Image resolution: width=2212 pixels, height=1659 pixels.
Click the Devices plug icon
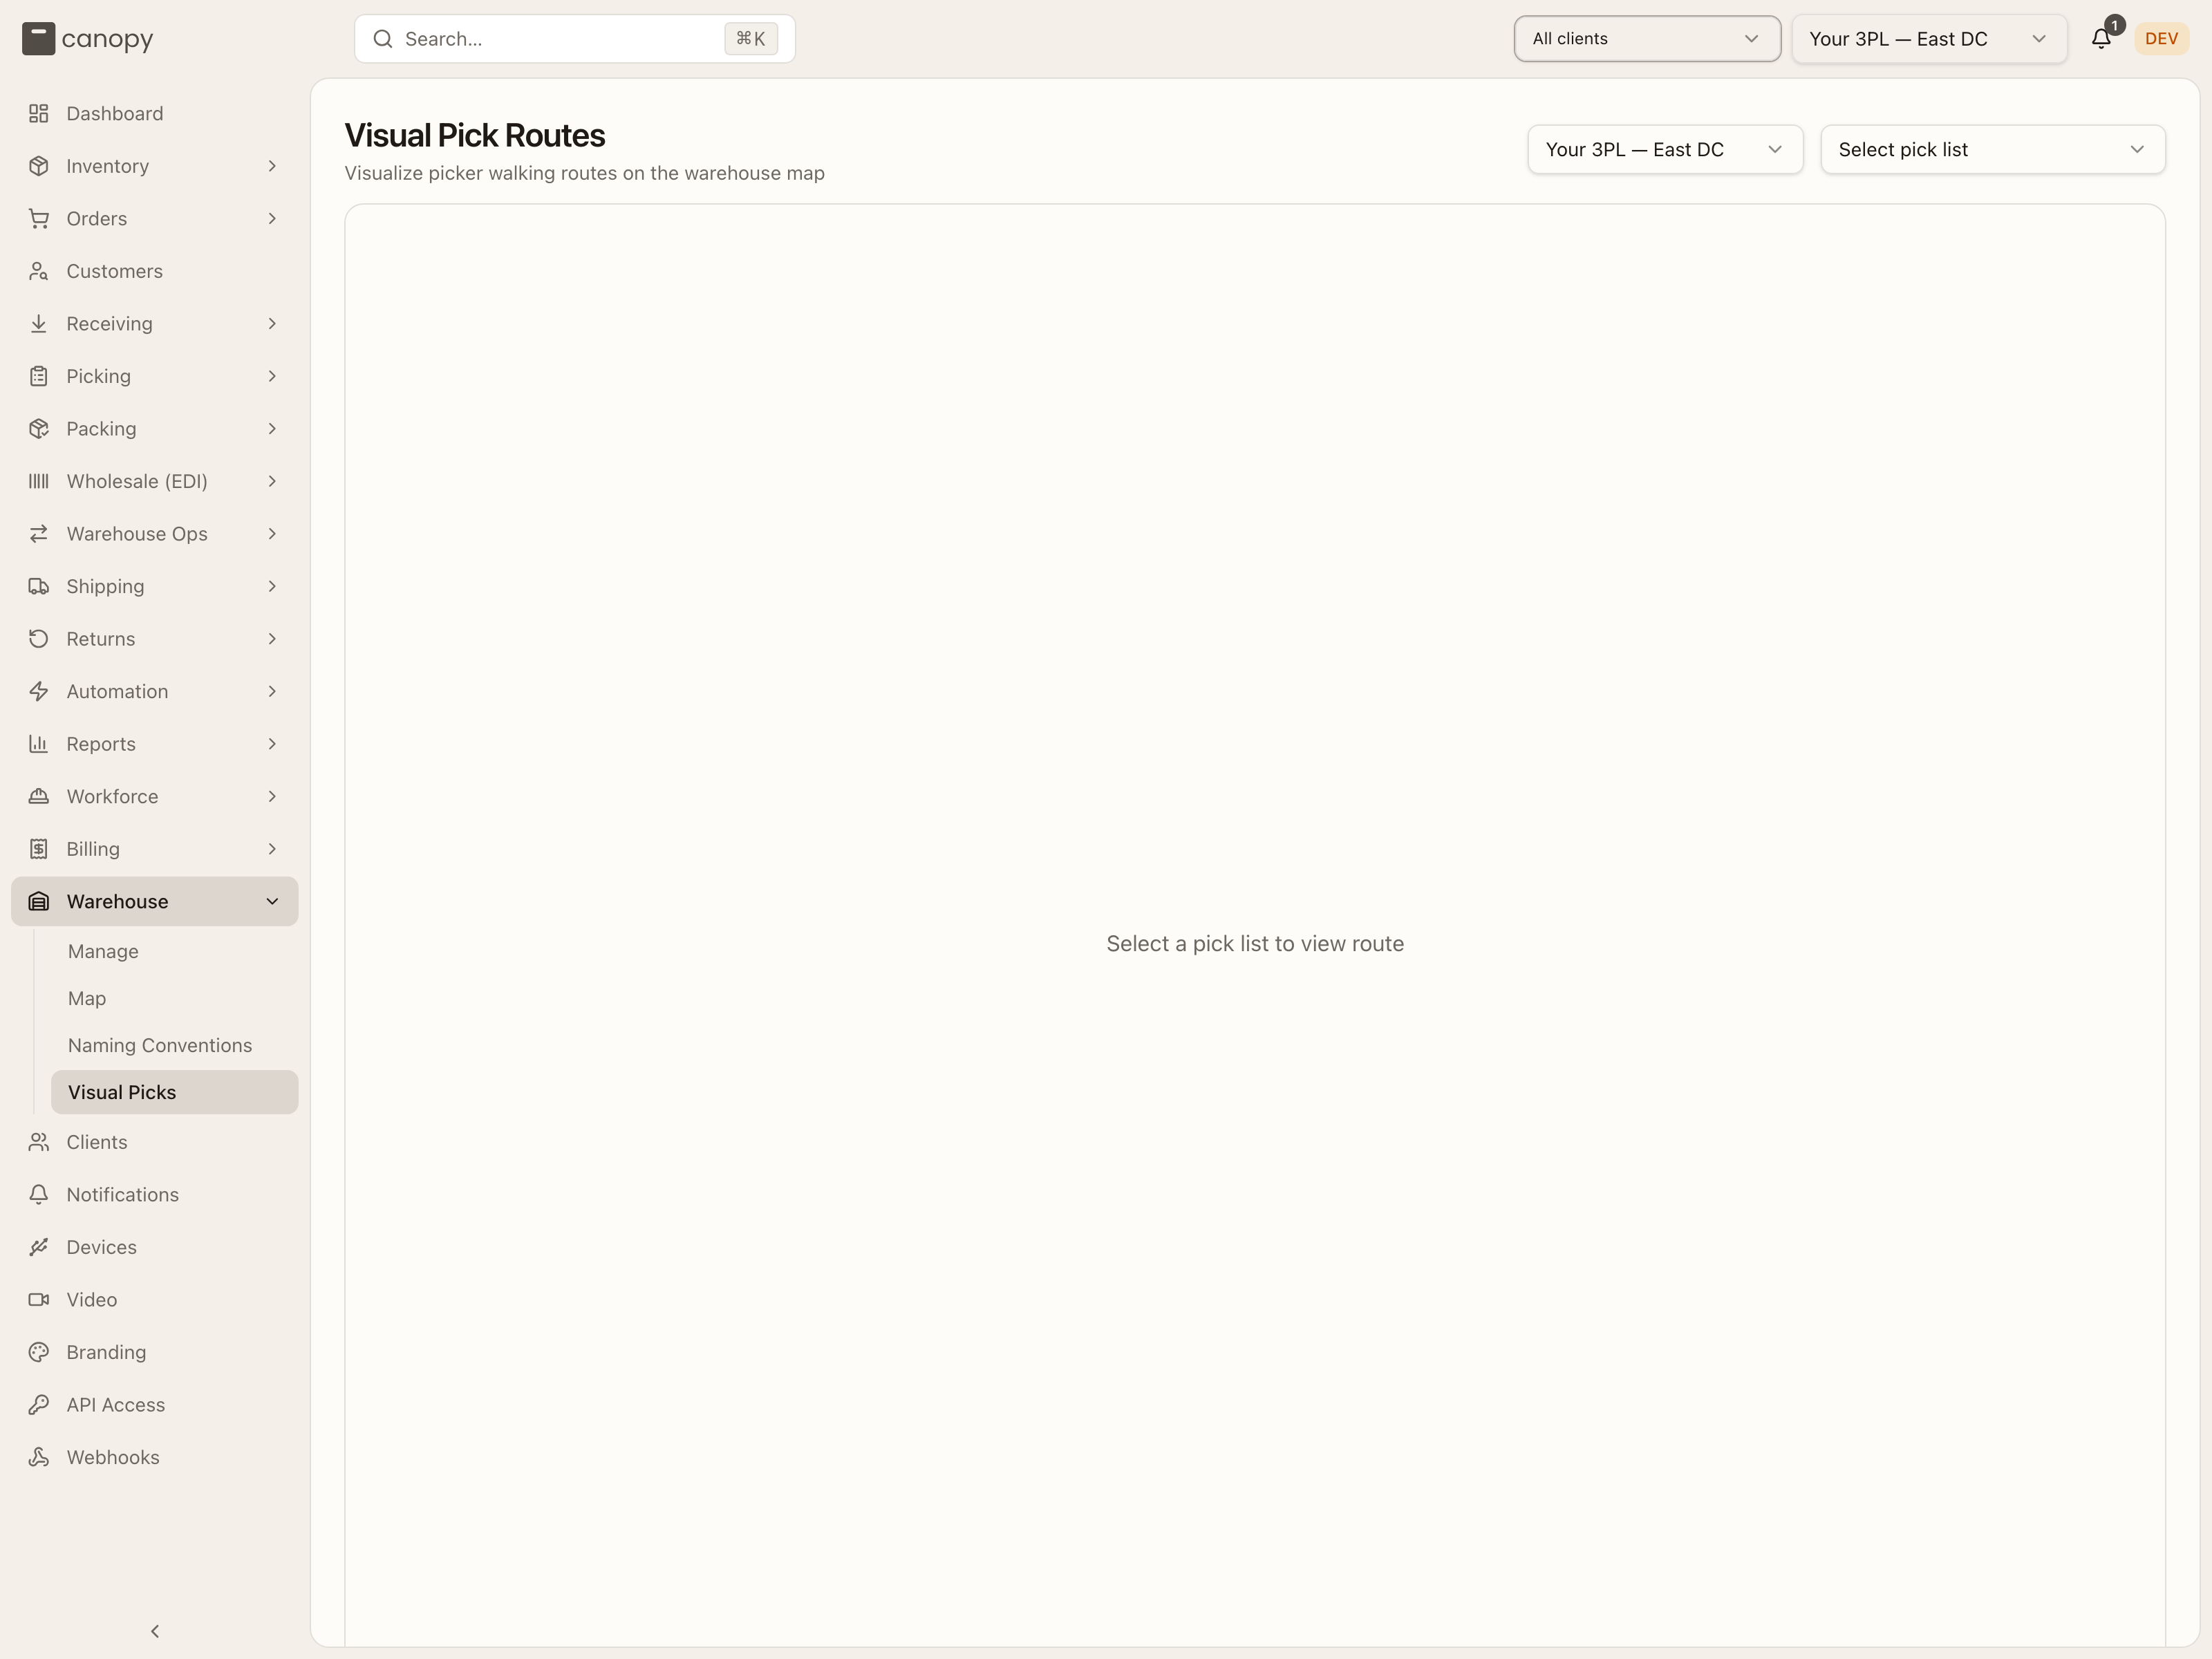[38, 1247]
